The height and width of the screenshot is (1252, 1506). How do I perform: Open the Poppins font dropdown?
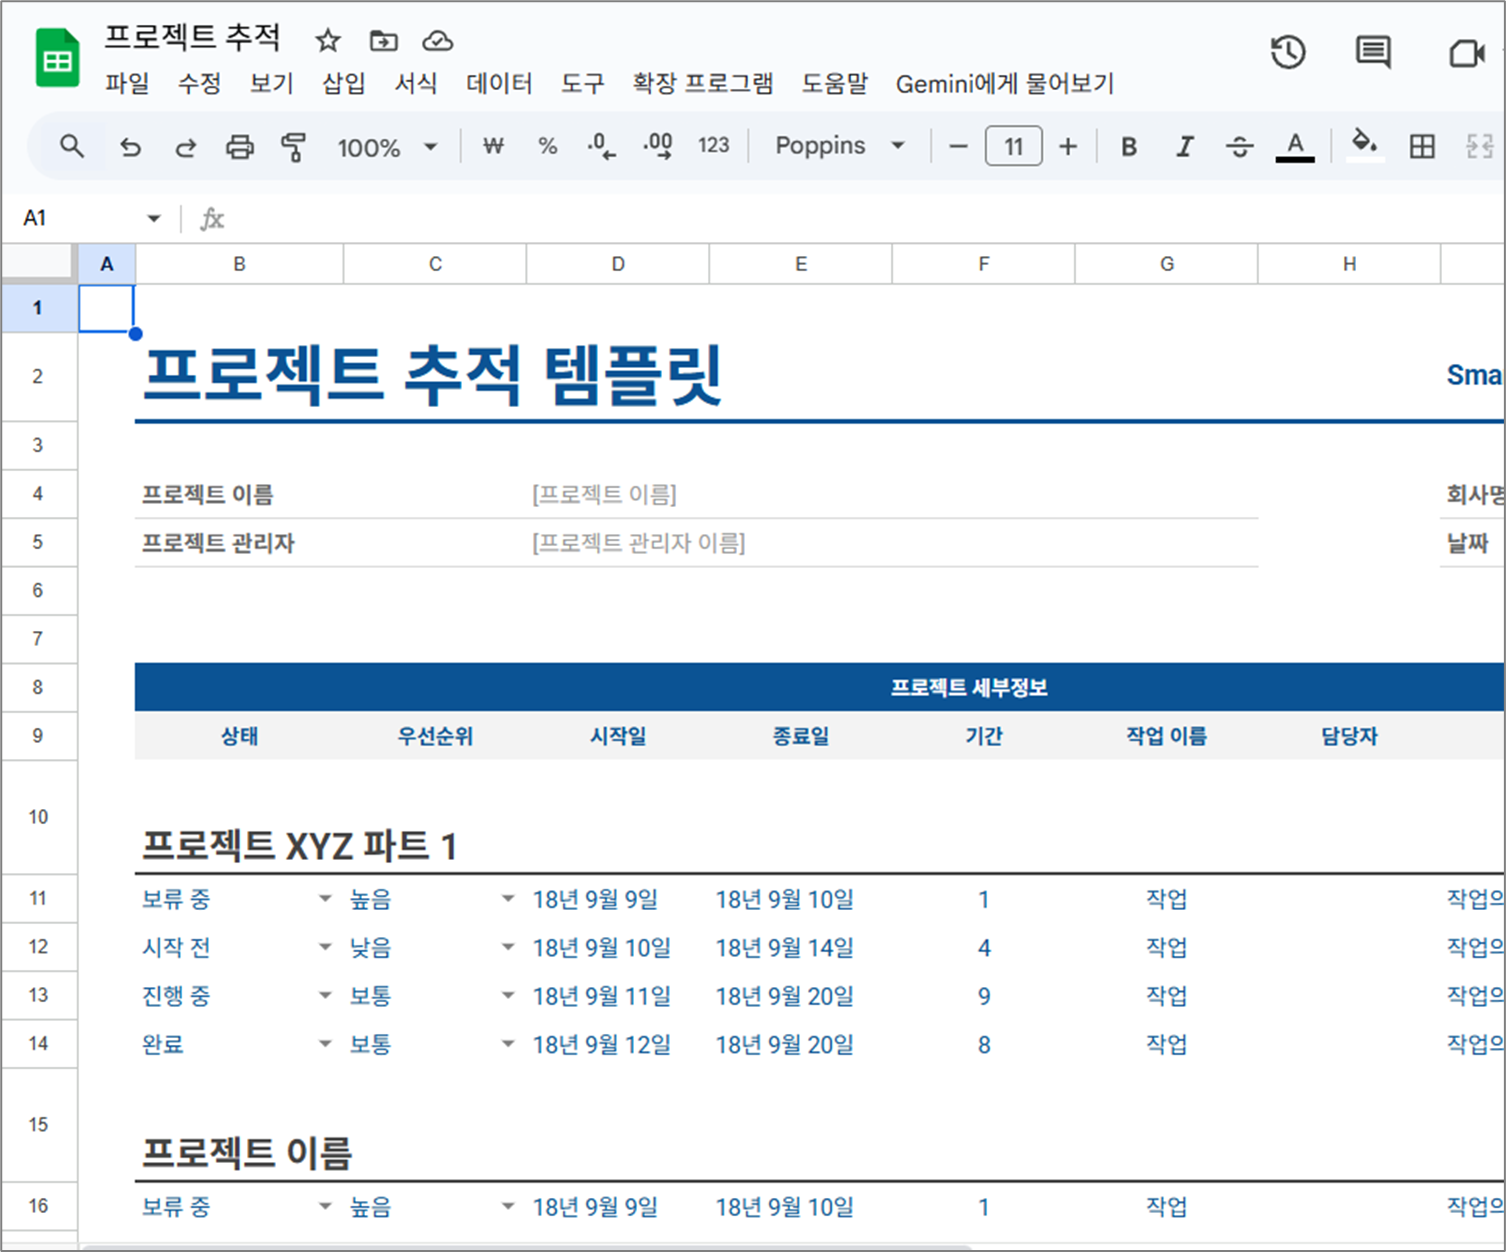tap(840, 146)
